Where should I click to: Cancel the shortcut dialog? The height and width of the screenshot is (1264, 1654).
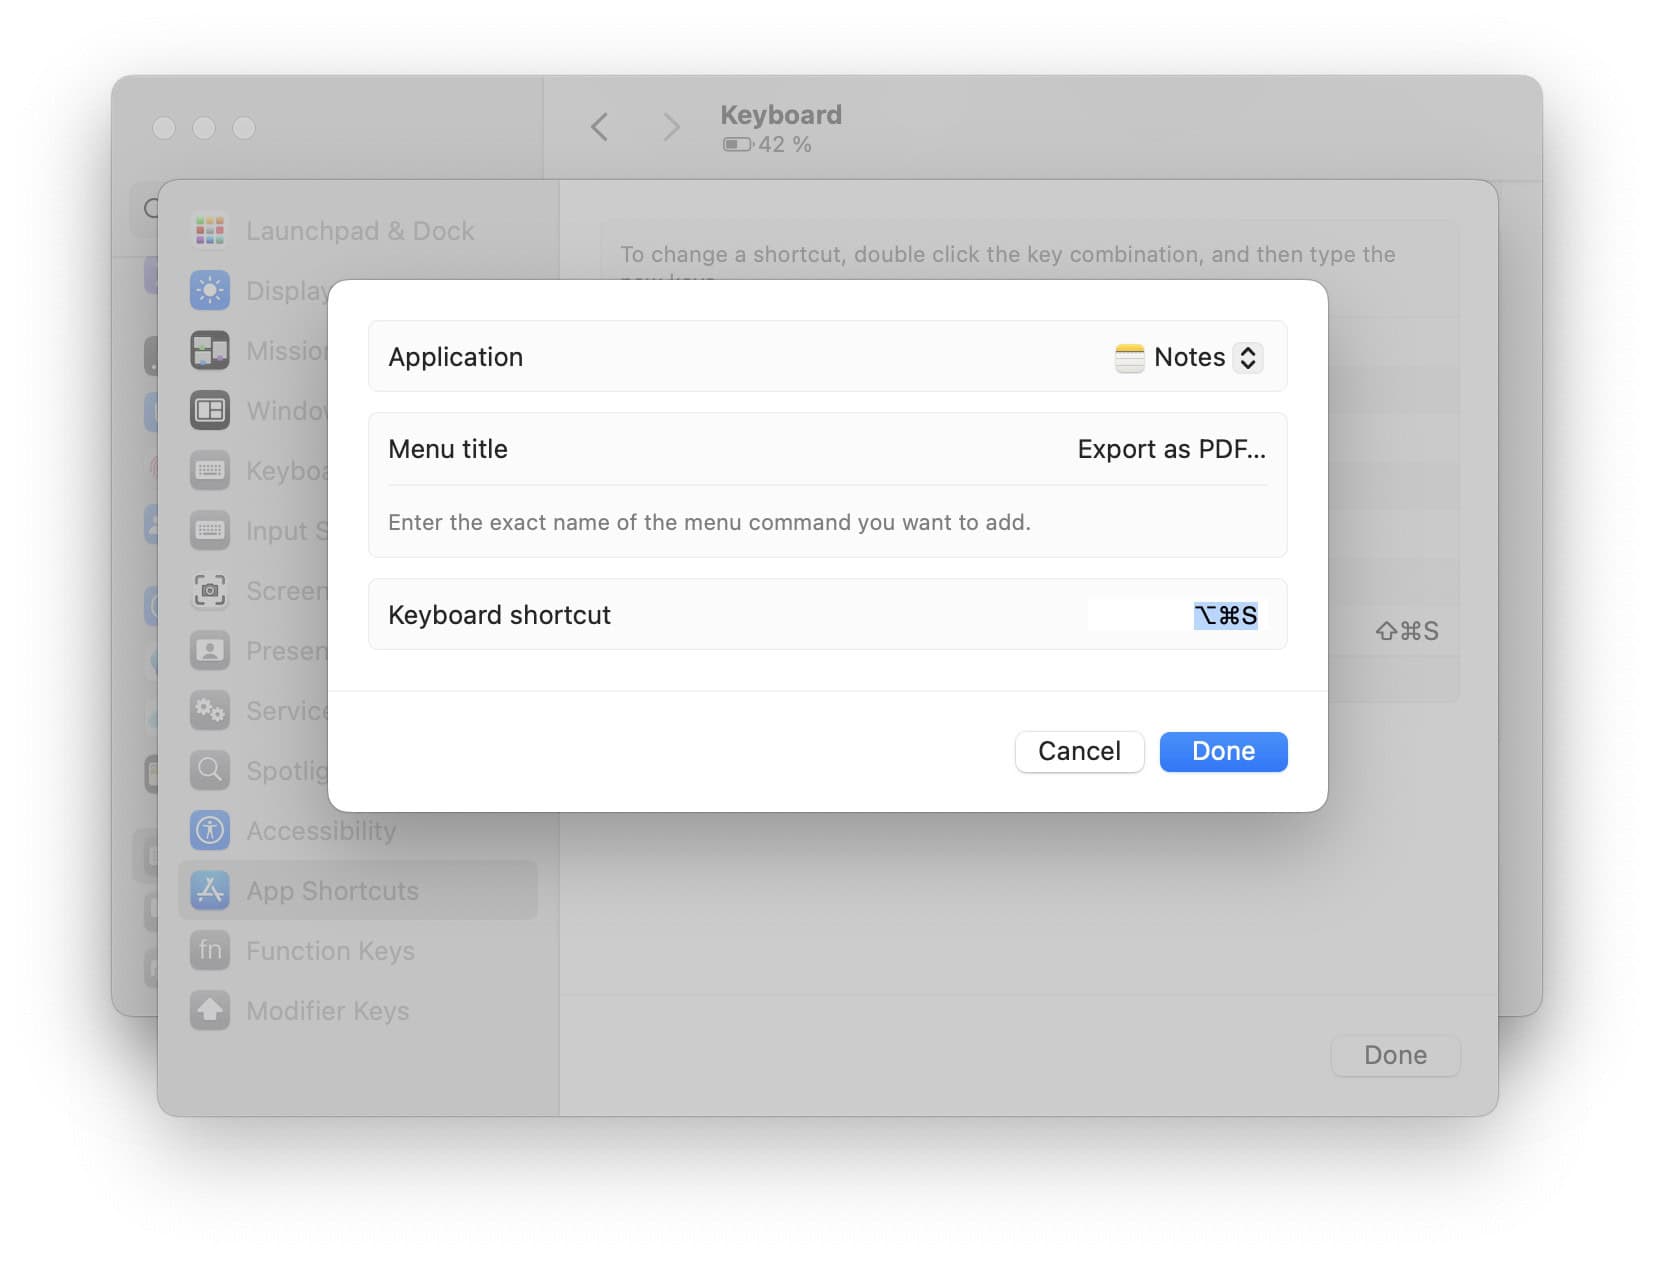(x=1079, y=751)
